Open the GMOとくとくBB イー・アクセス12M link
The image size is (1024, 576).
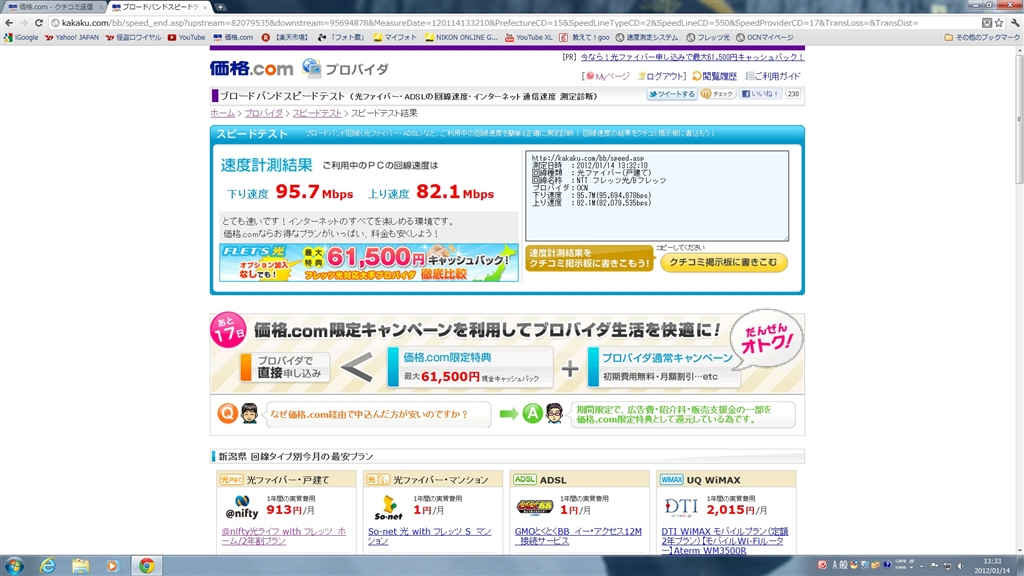[x=578, y=536]
